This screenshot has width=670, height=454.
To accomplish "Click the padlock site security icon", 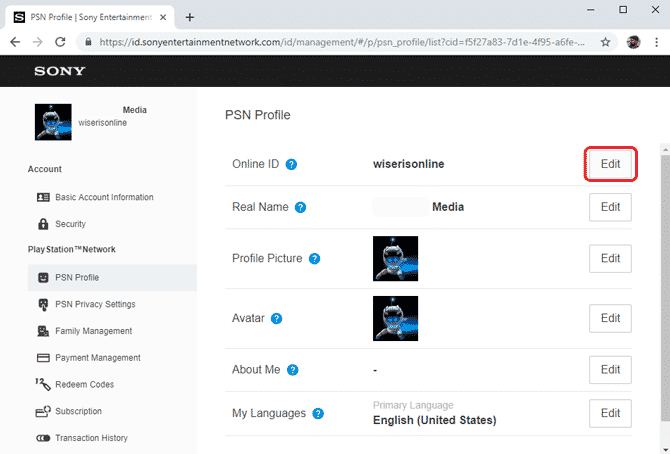I will click(88, 42).
